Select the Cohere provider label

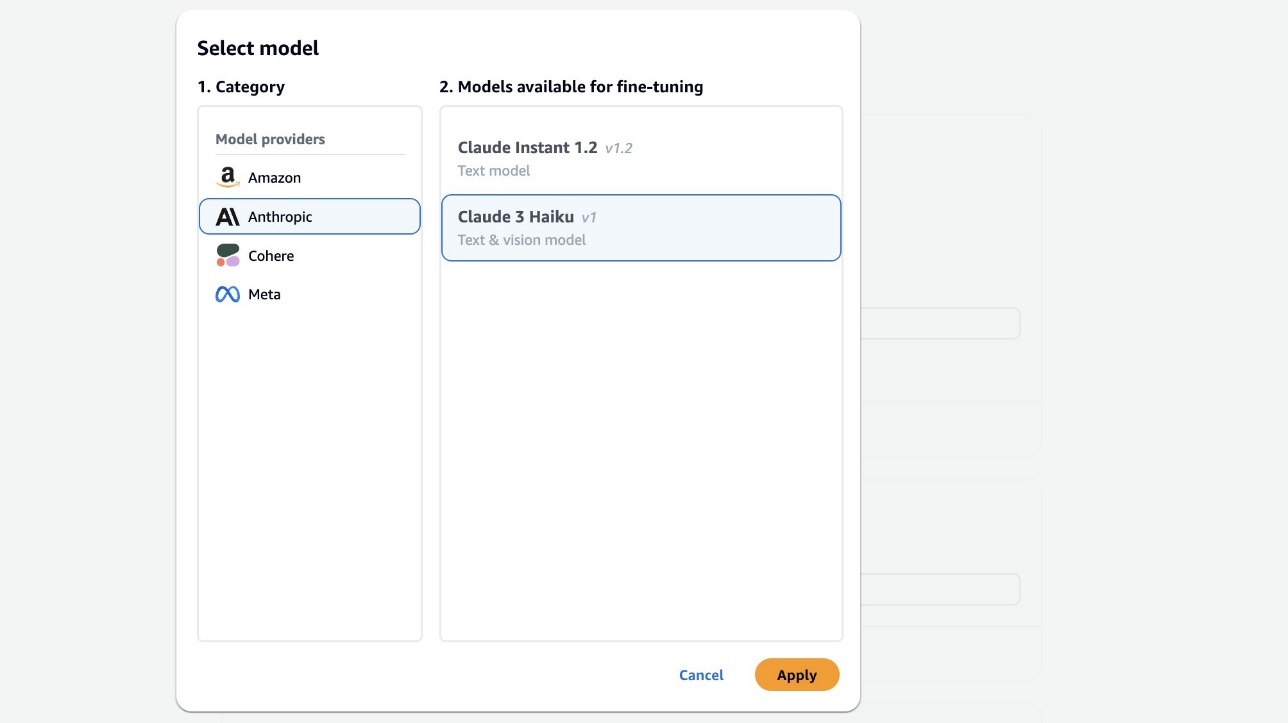point(271,256)
